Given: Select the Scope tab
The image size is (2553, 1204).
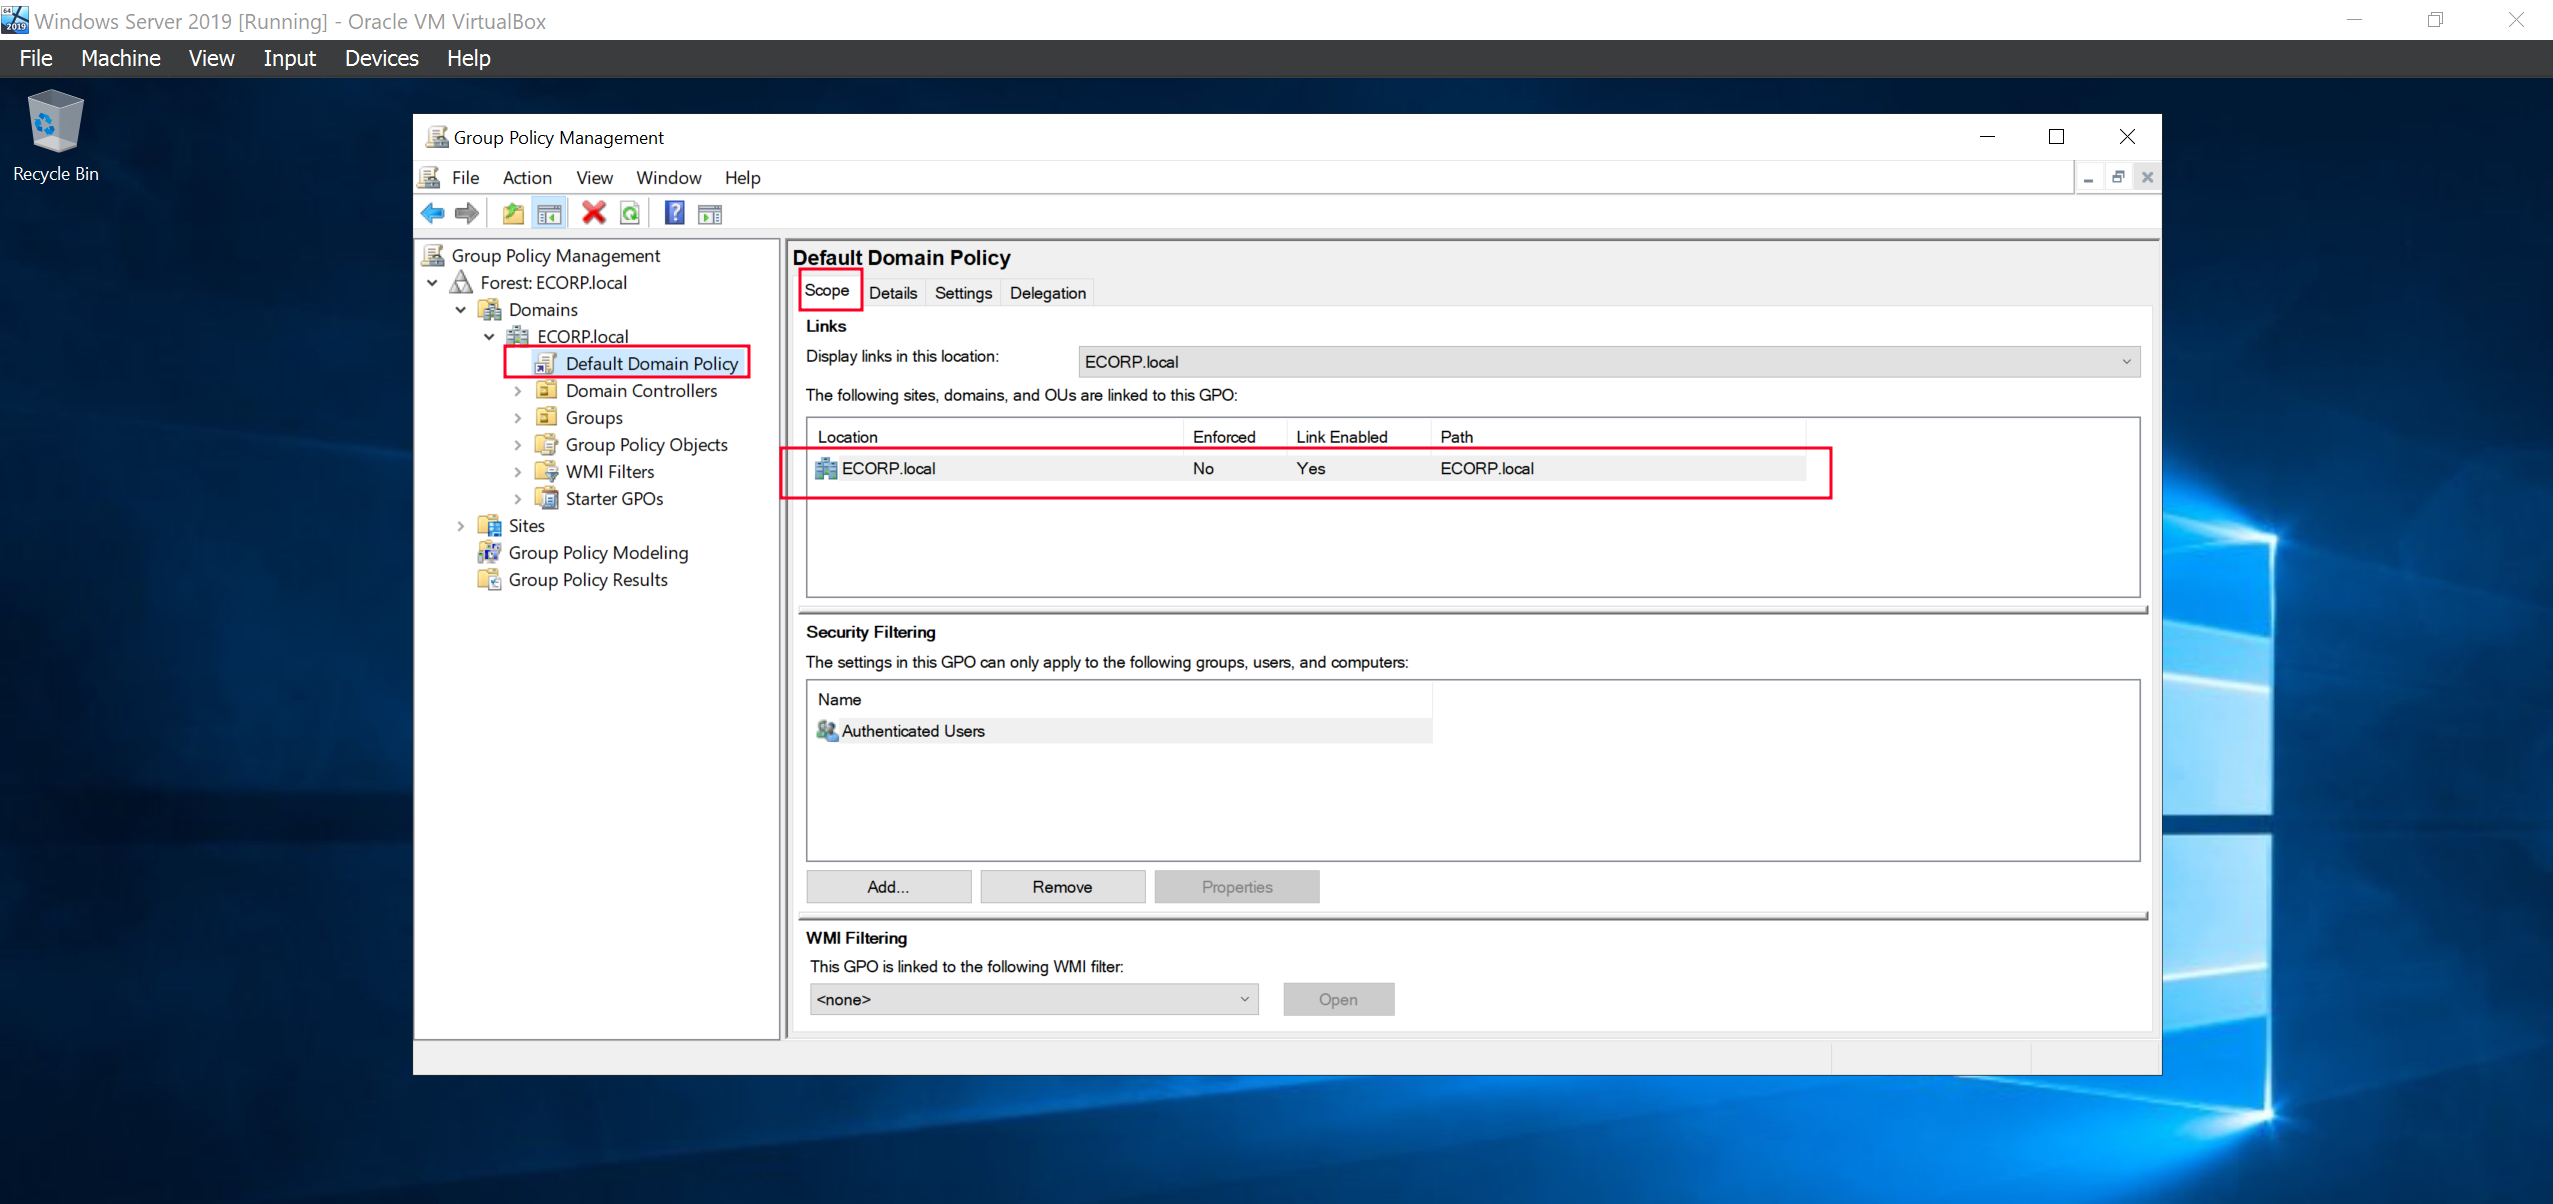Looking at the screenshot, I should point(827,290).
